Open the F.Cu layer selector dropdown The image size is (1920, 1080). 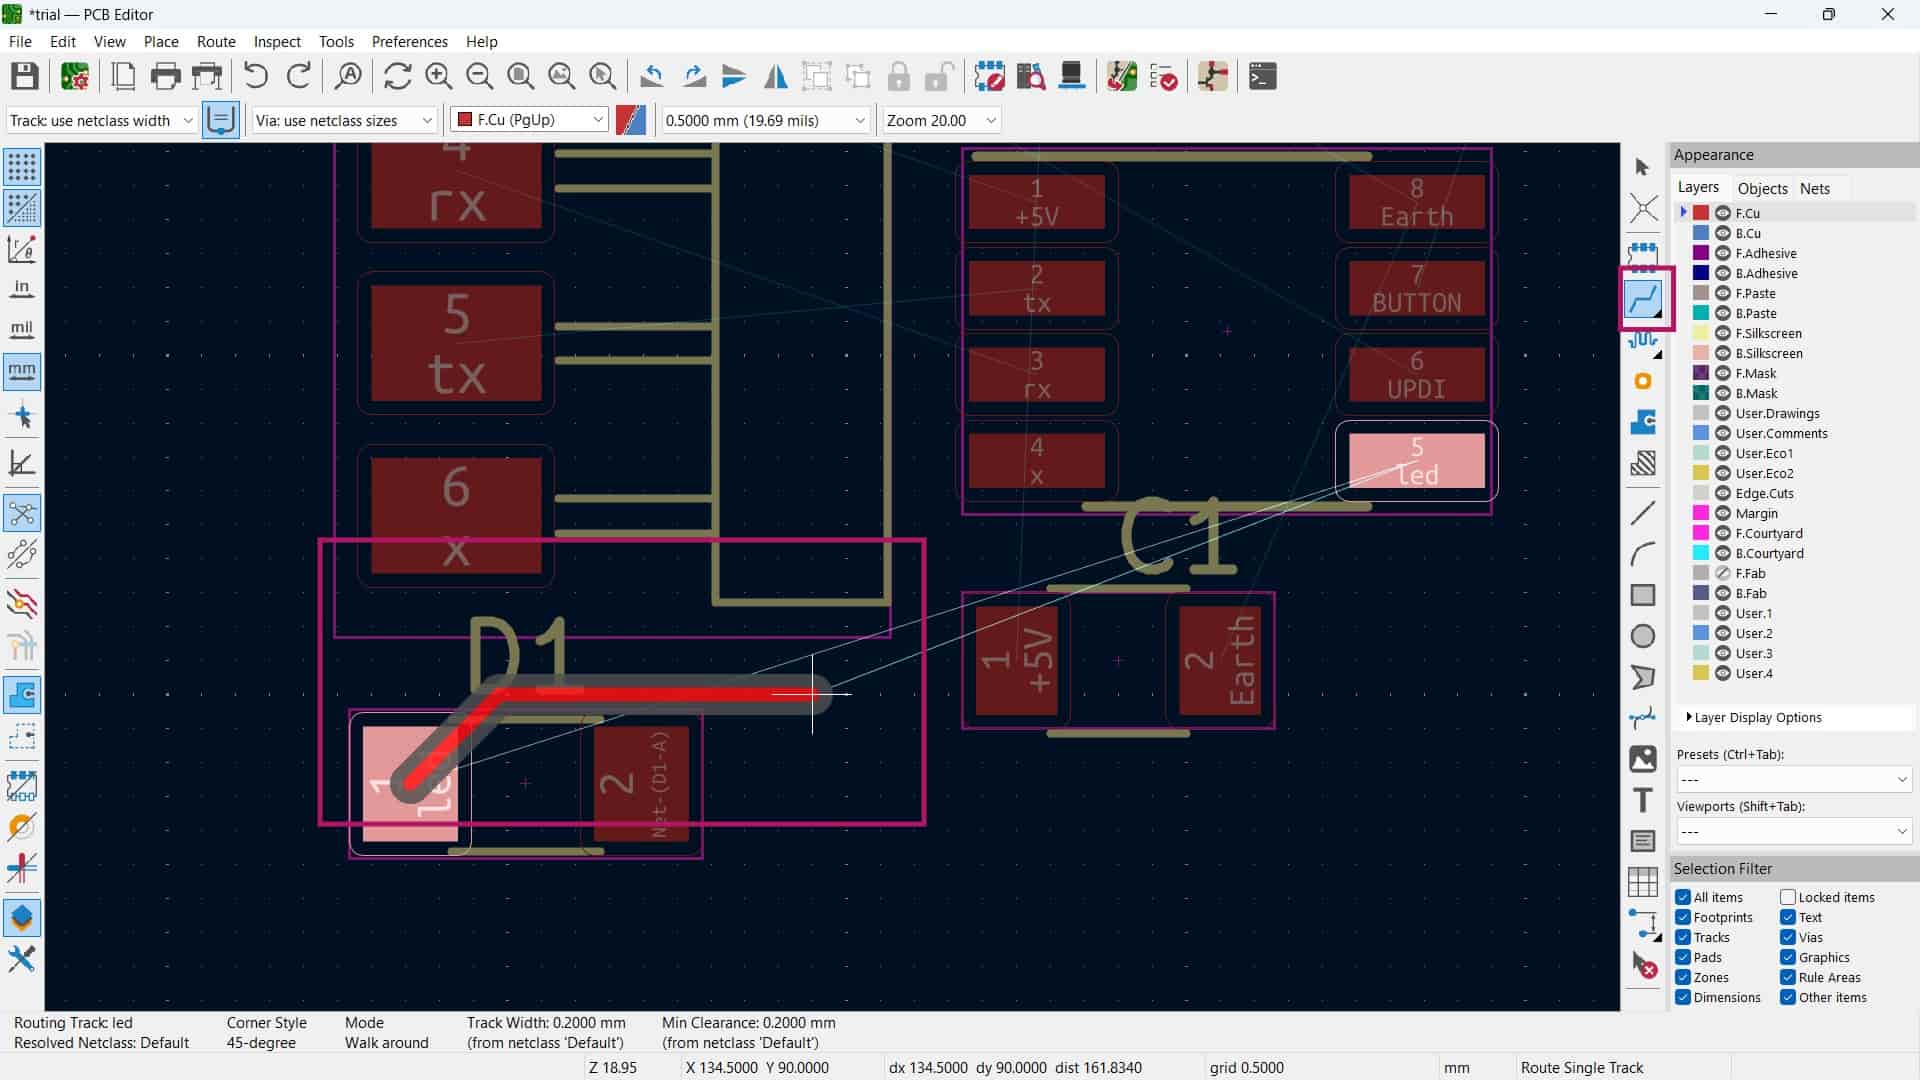pos(530,120)
